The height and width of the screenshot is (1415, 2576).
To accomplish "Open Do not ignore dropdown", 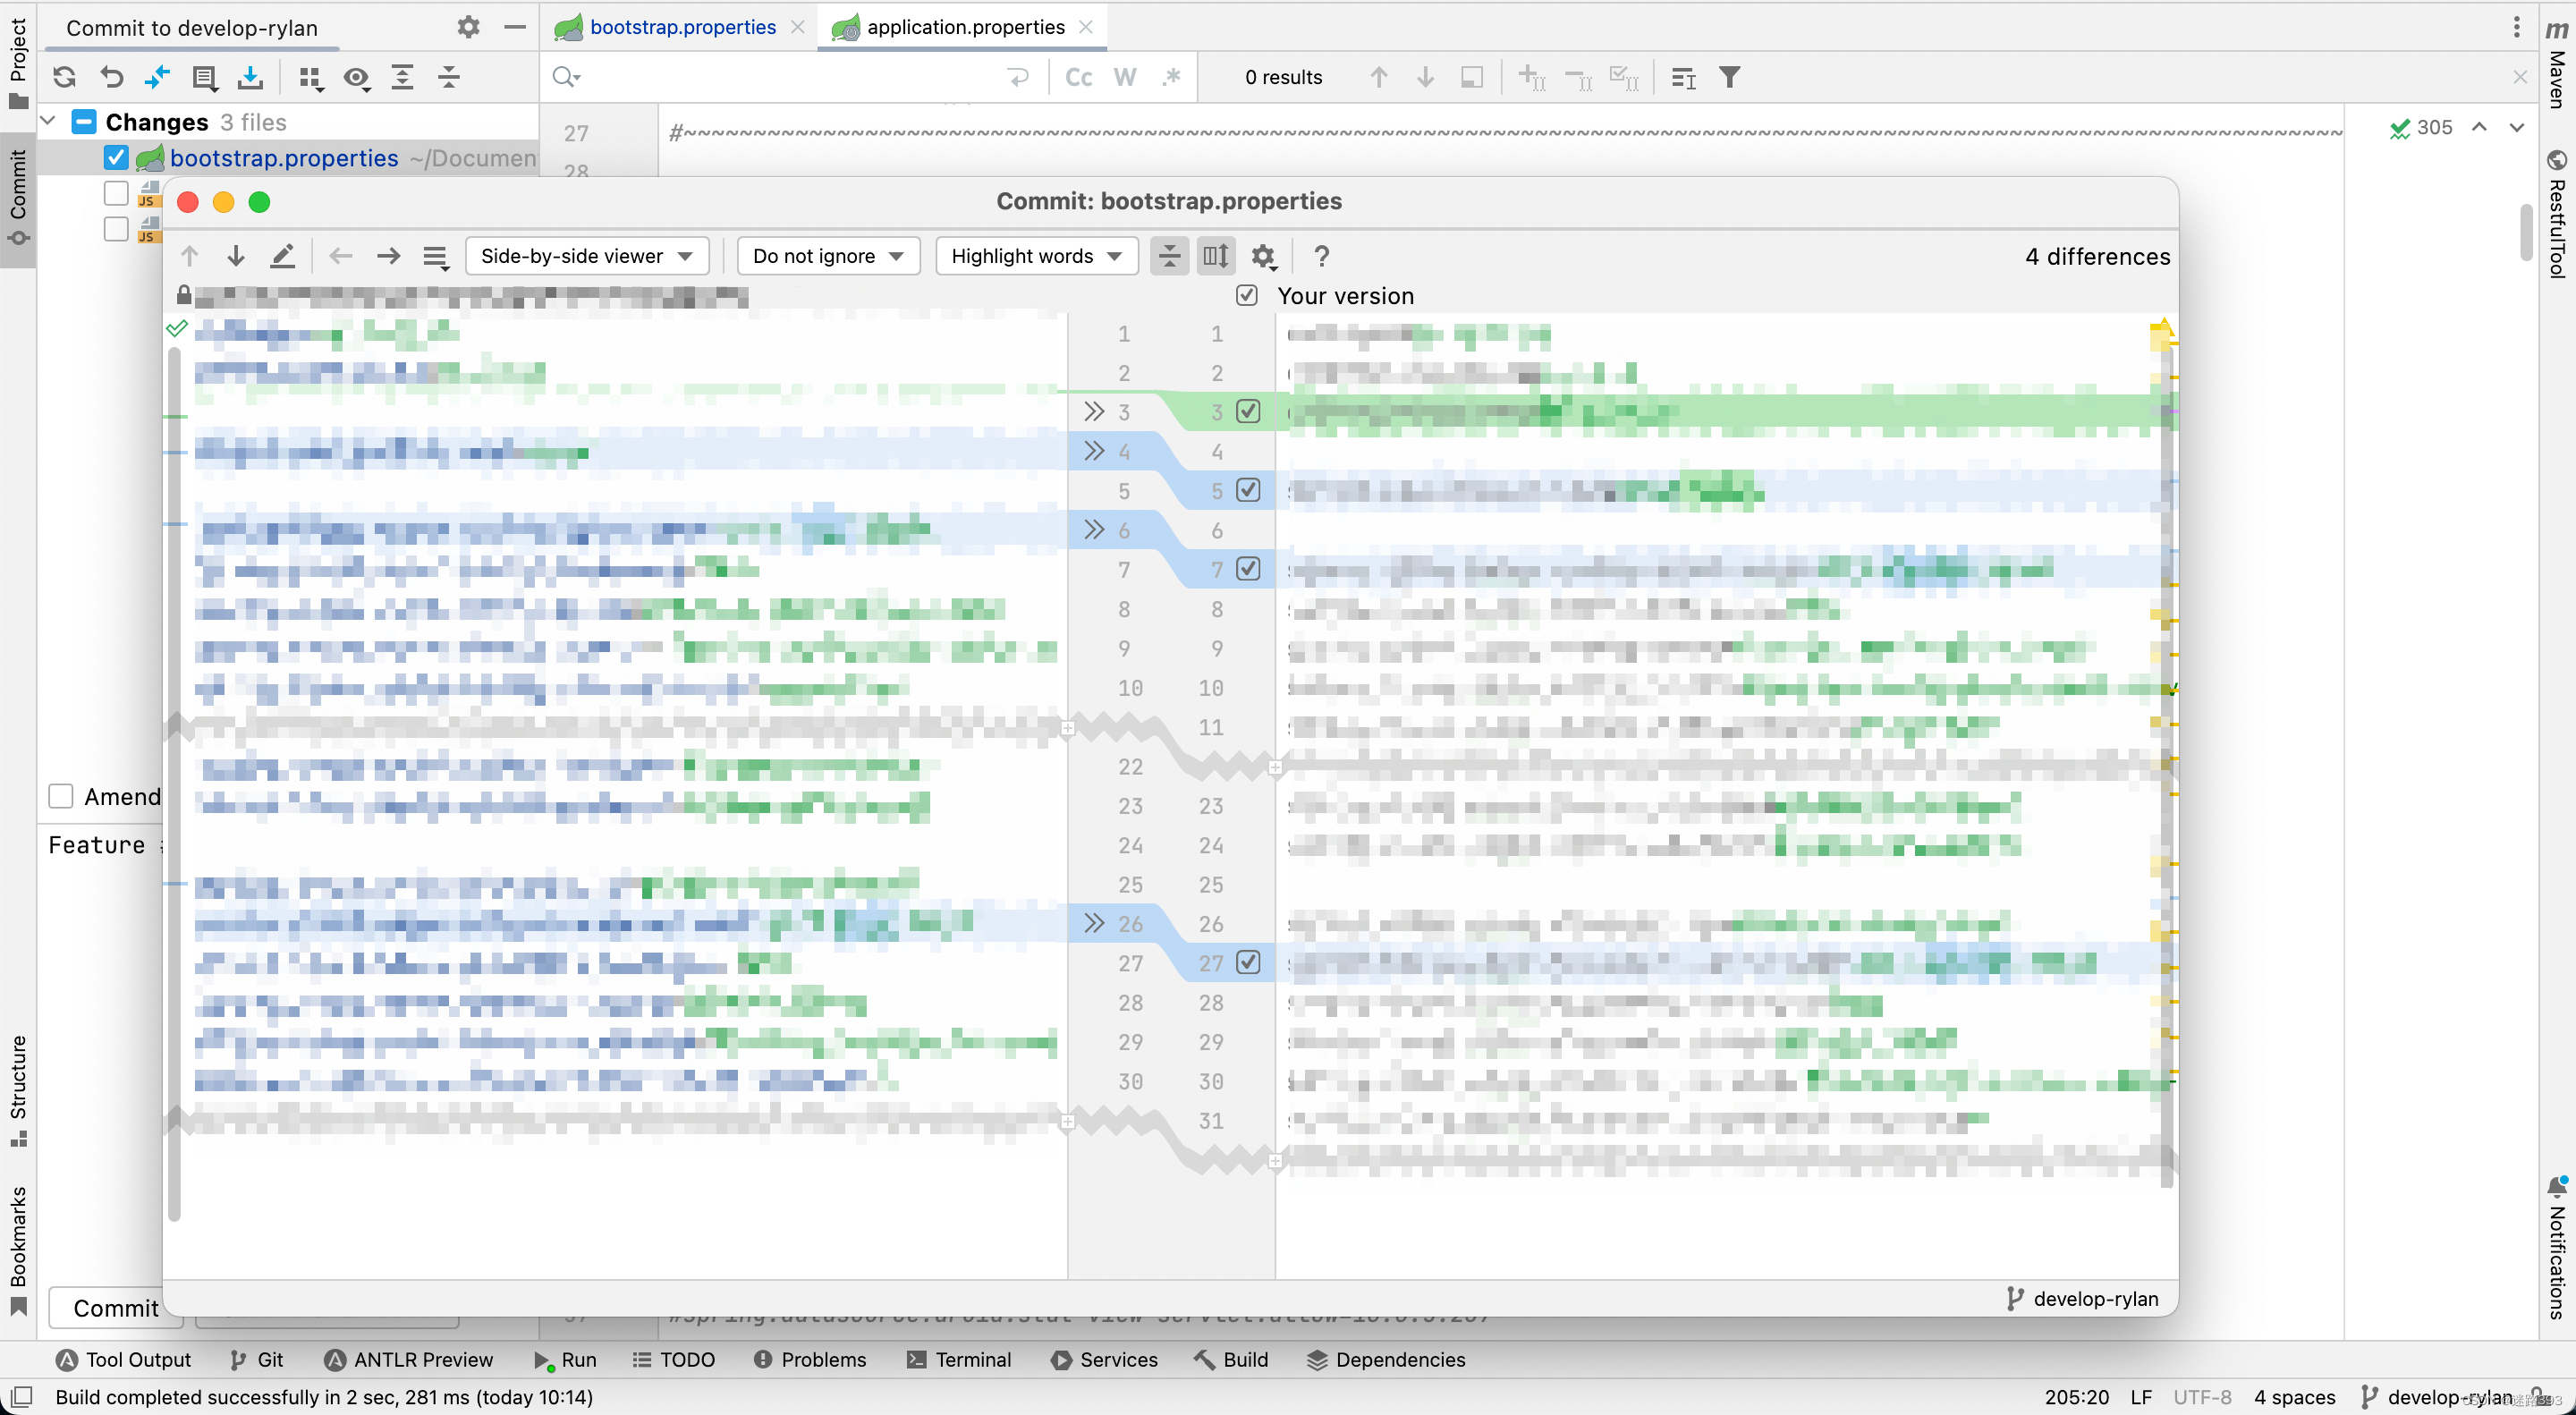I will coord(827,256).
